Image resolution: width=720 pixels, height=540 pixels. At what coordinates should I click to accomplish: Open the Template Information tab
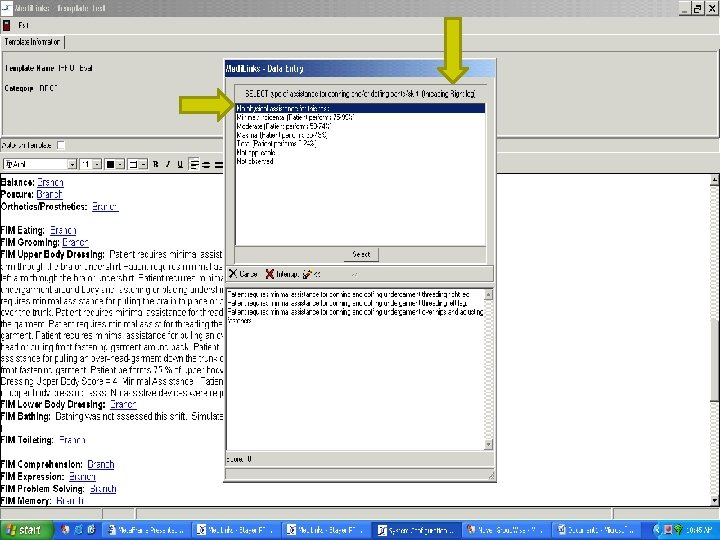[x=33, y=42]
